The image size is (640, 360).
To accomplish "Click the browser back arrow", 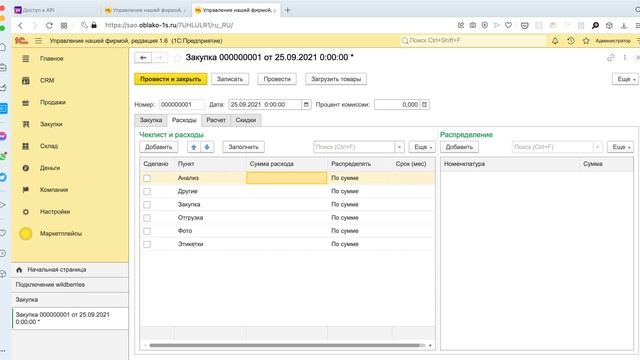I will 20,25.
